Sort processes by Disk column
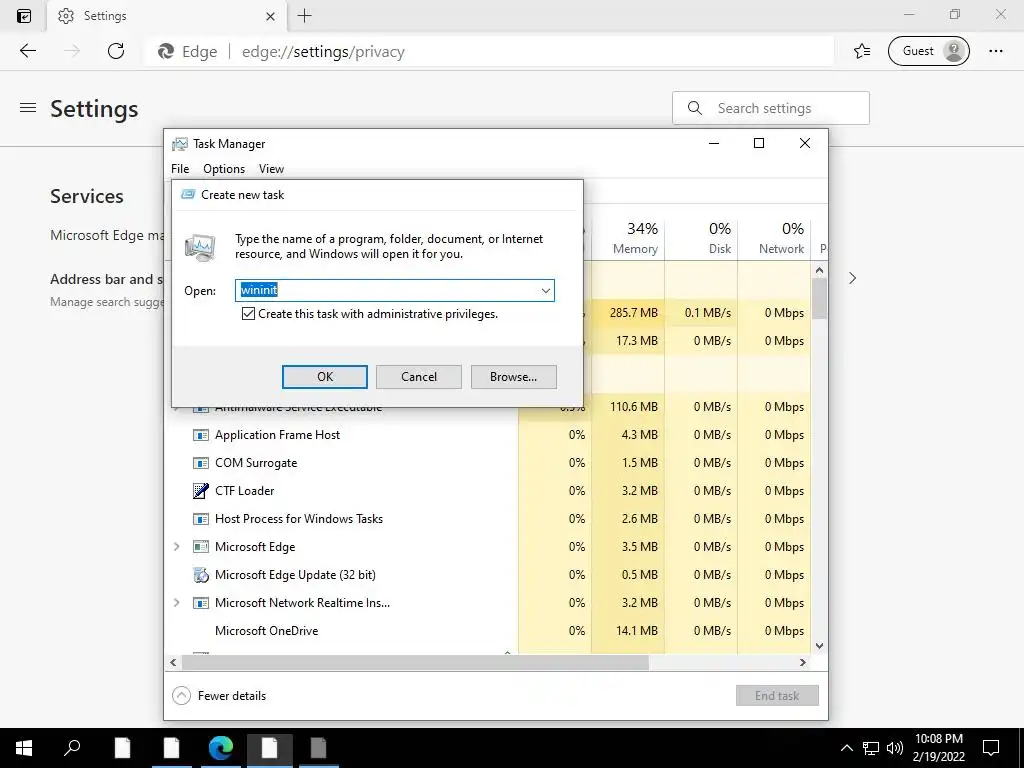 click(701, 238)
